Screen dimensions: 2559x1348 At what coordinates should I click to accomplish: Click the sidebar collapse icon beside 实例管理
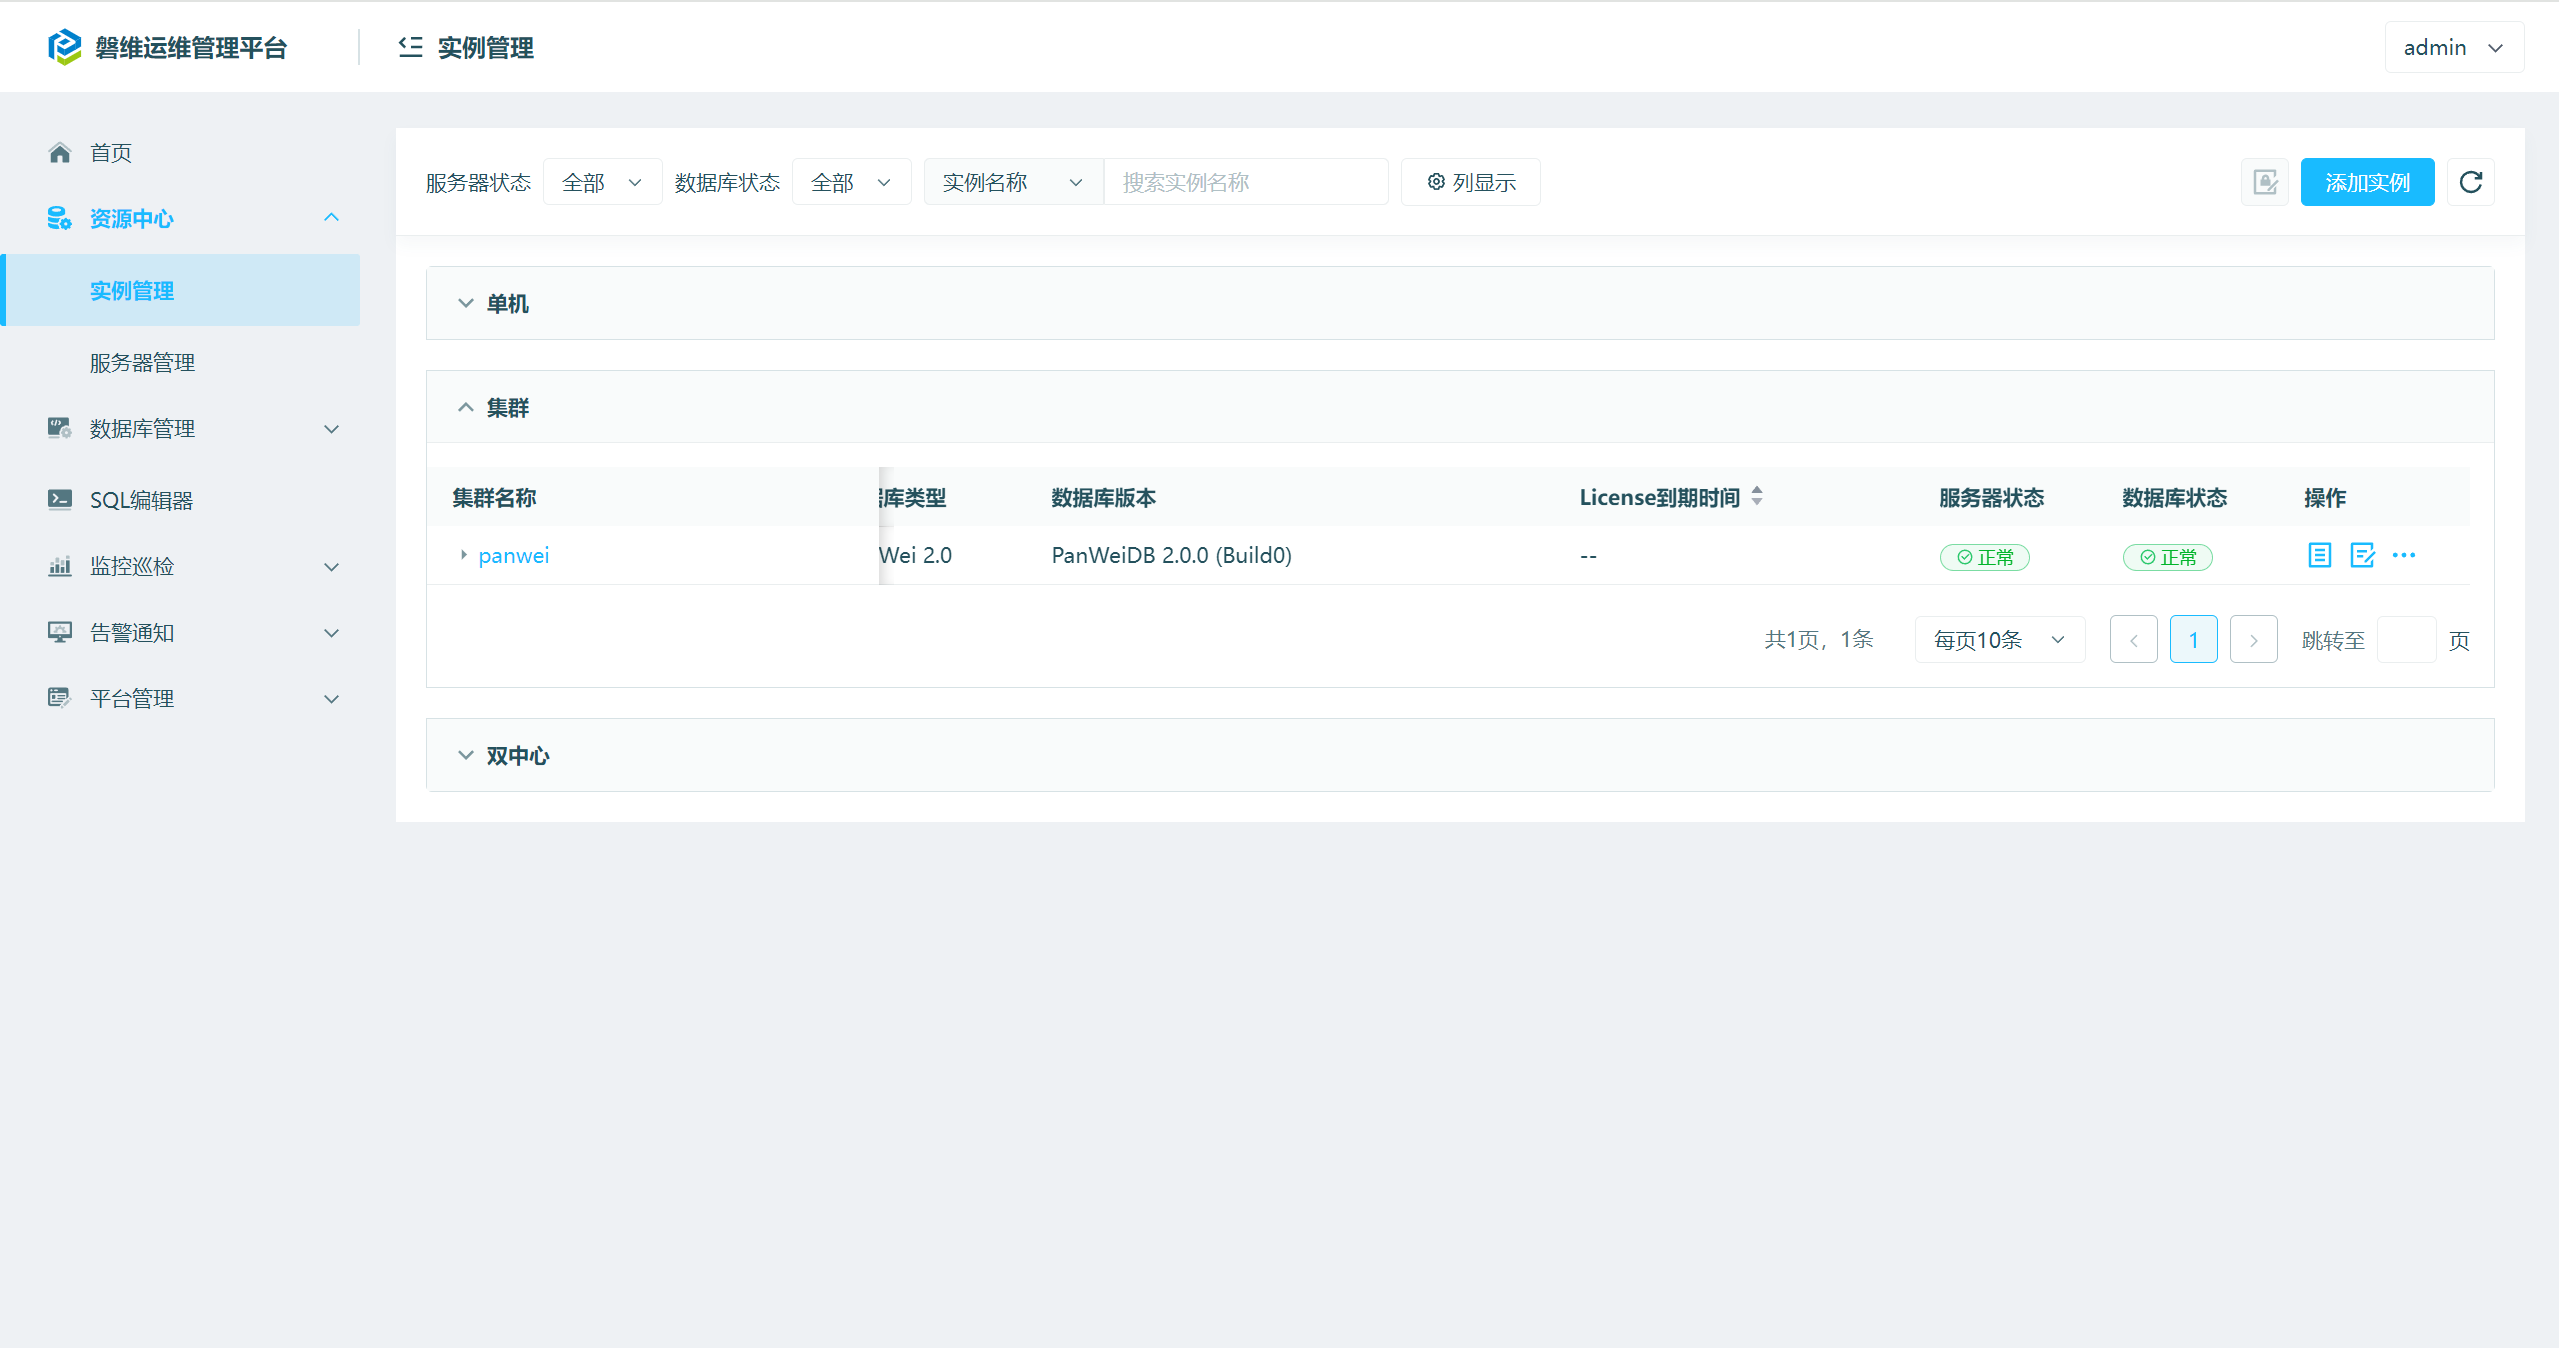click(410, 47)
